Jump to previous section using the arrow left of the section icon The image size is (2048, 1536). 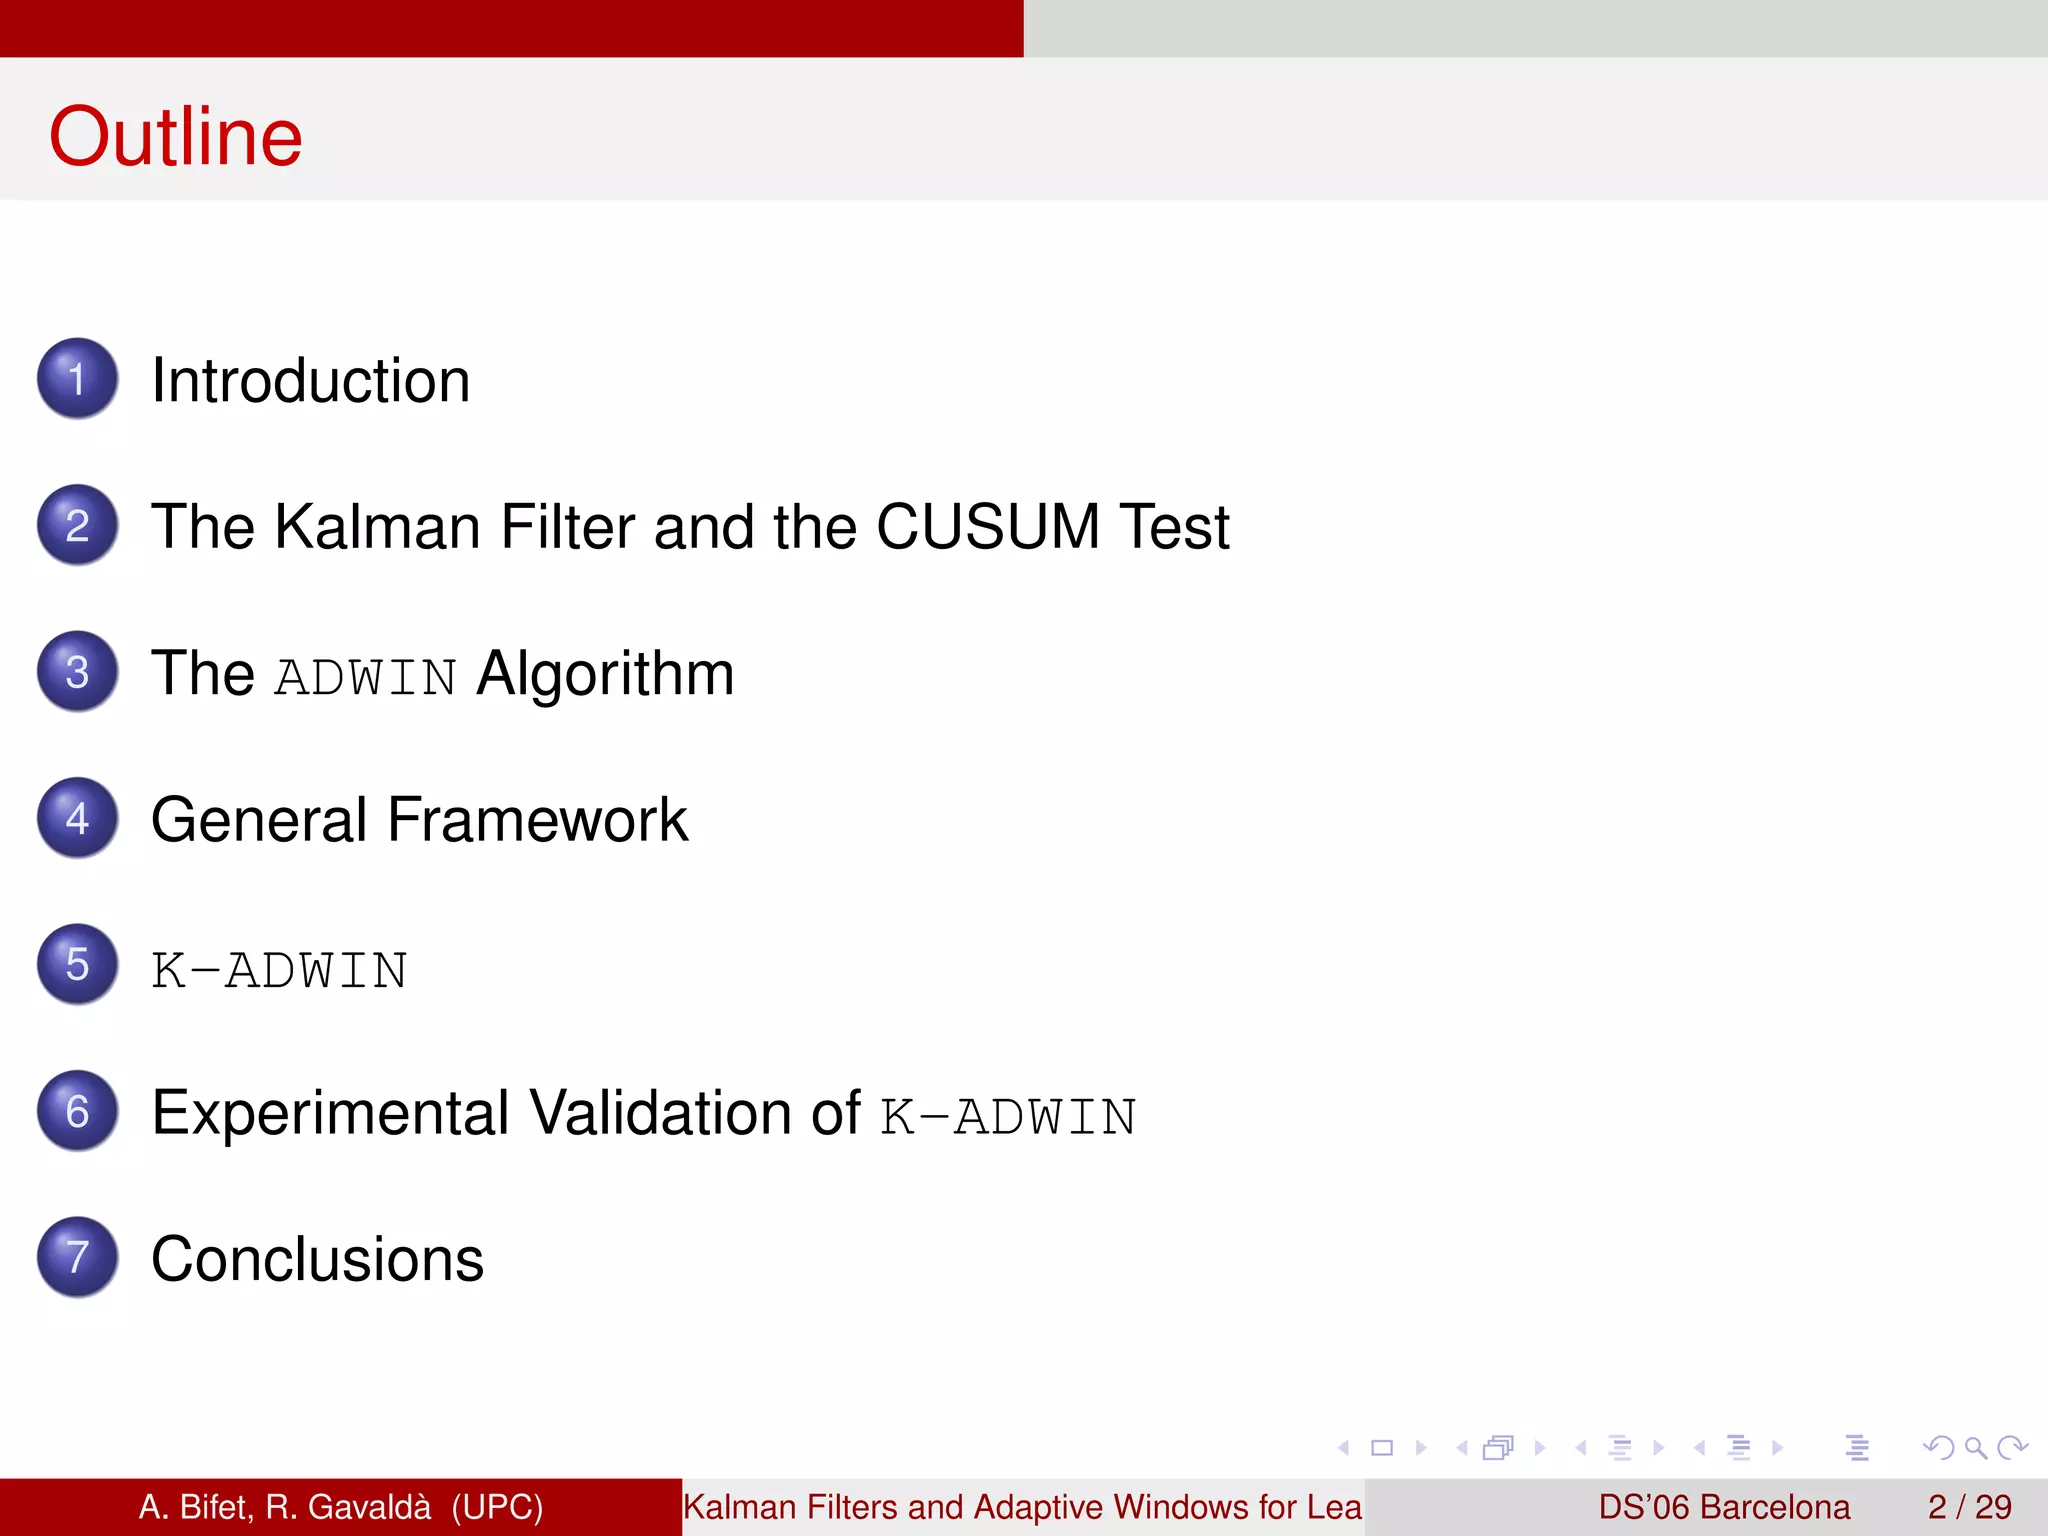(1699, 1447)
